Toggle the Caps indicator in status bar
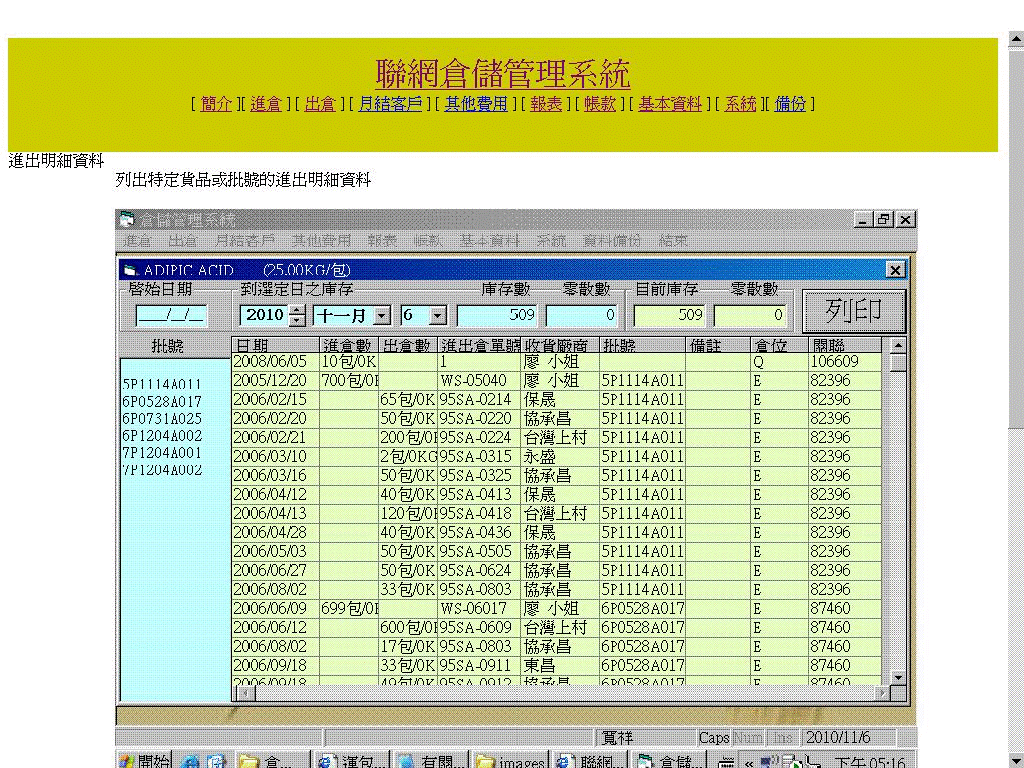1024x768 pixels. (x=713, y=737)
